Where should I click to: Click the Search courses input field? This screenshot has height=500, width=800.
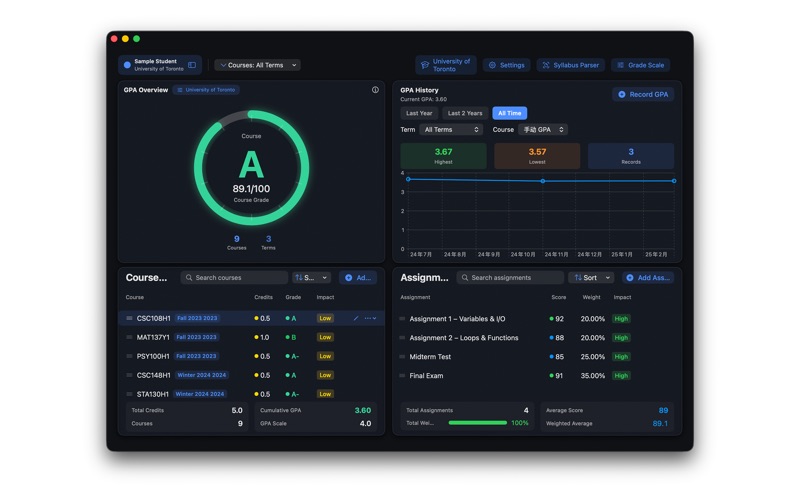(x=234, y=278)
